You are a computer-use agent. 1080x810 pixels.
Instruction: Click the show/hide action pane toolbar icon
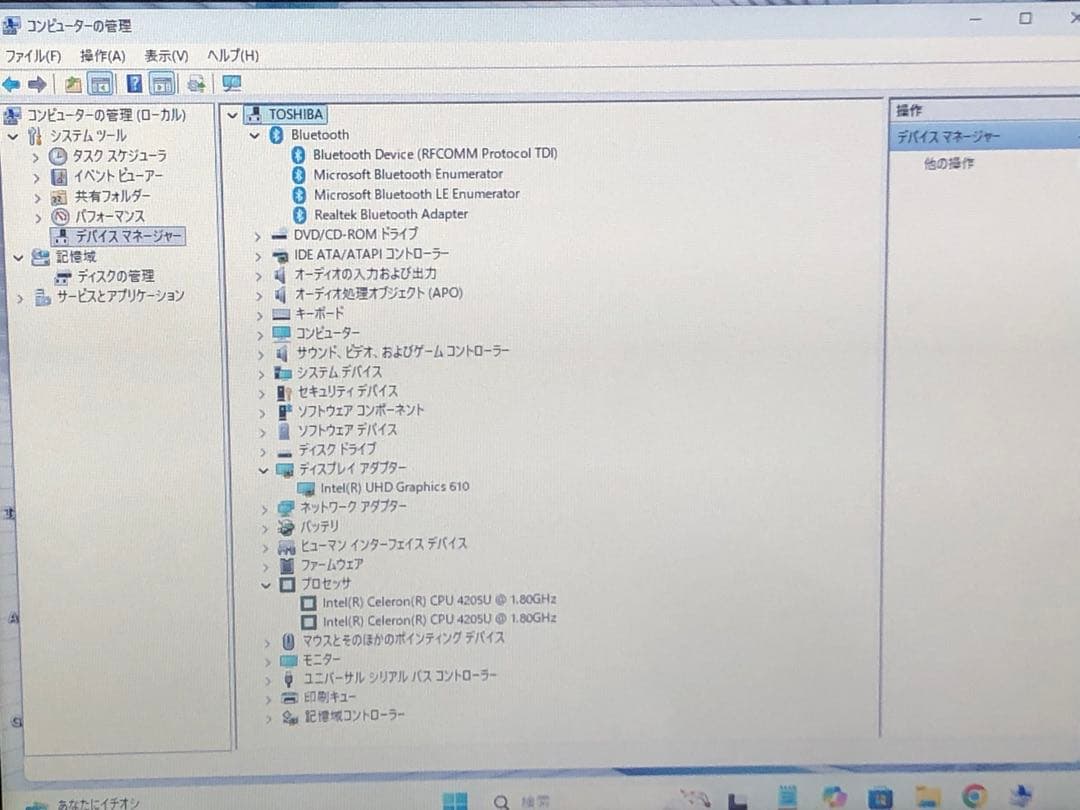163,84
